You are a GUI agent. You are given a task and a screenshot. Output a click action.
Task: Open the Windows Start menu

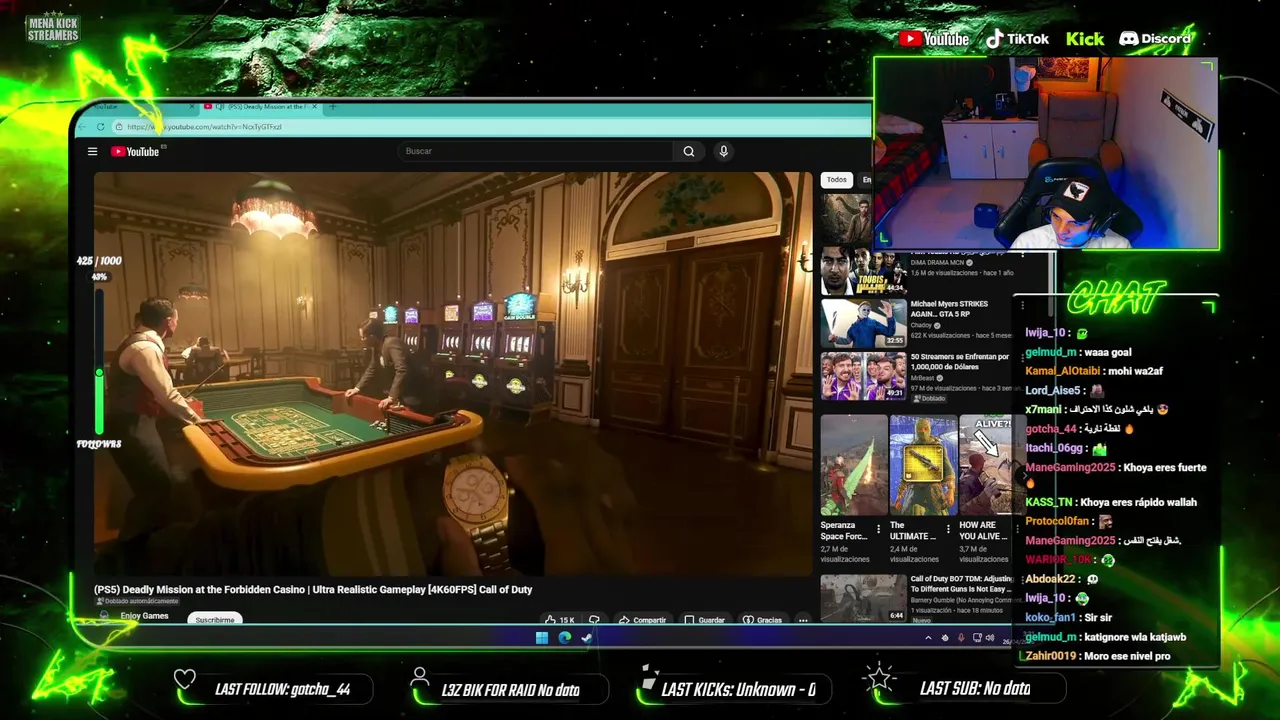(x=541, y=637)
